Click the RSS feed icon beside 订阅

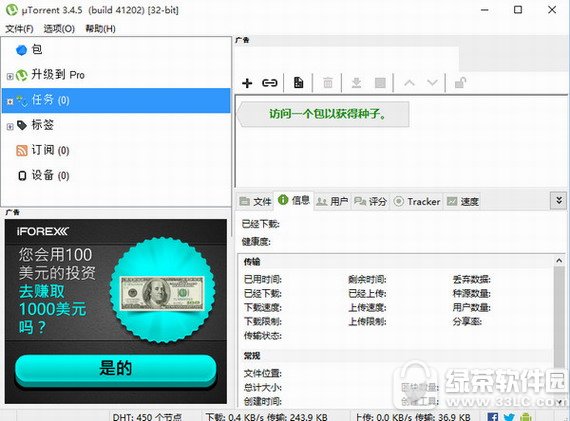tap(22, 151)
